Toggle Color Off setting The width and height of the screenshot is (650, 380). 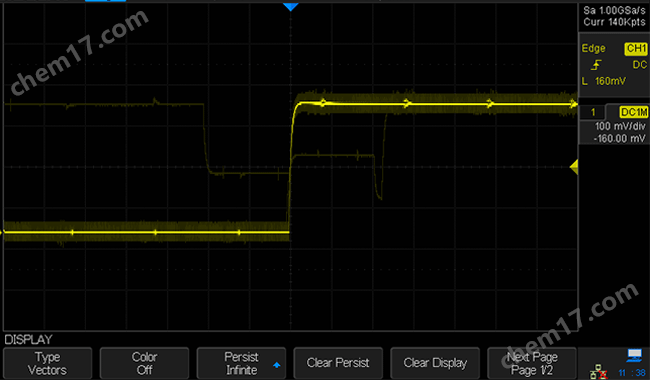coord(144,363)
